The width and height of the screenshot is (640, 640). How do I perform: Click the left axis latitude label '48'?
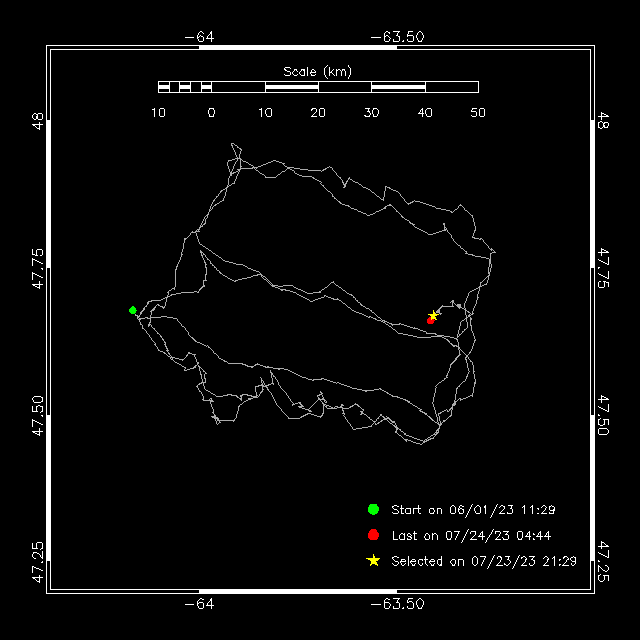coord(38,121)
